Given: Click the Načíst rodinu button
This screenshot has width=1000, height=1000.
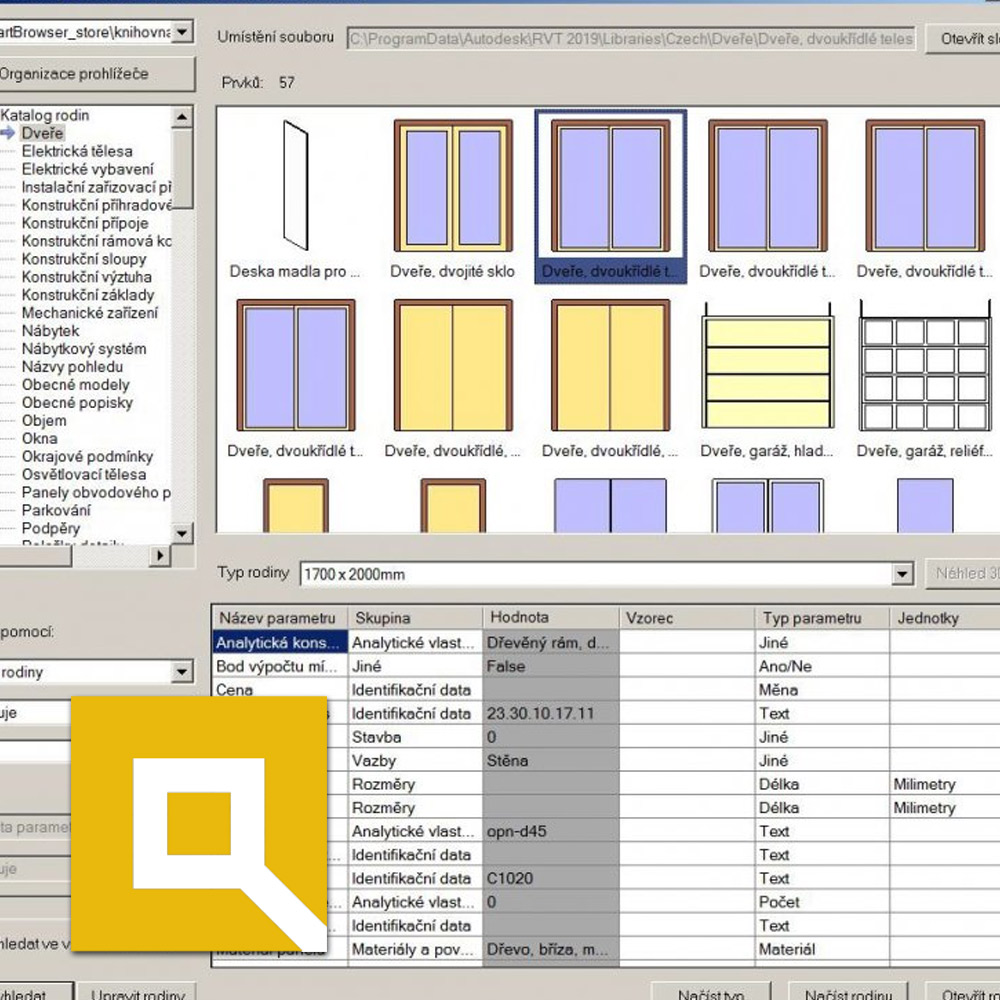Looking at the screenshot, I should (848, 993).
